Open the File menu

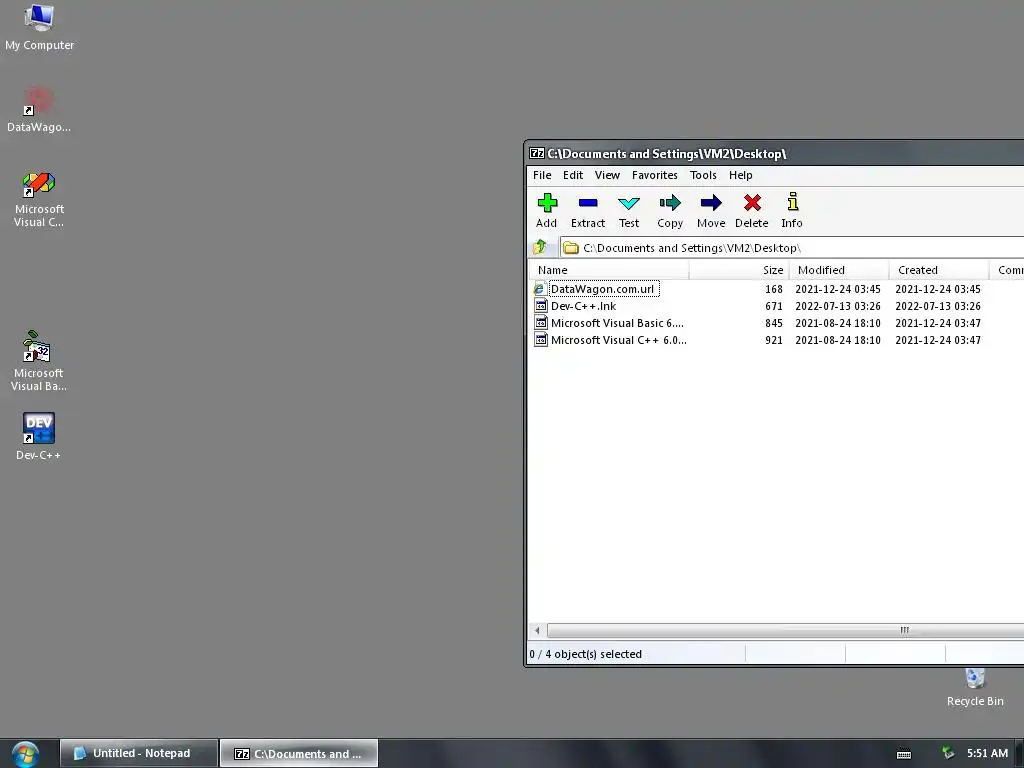[542, 175]
